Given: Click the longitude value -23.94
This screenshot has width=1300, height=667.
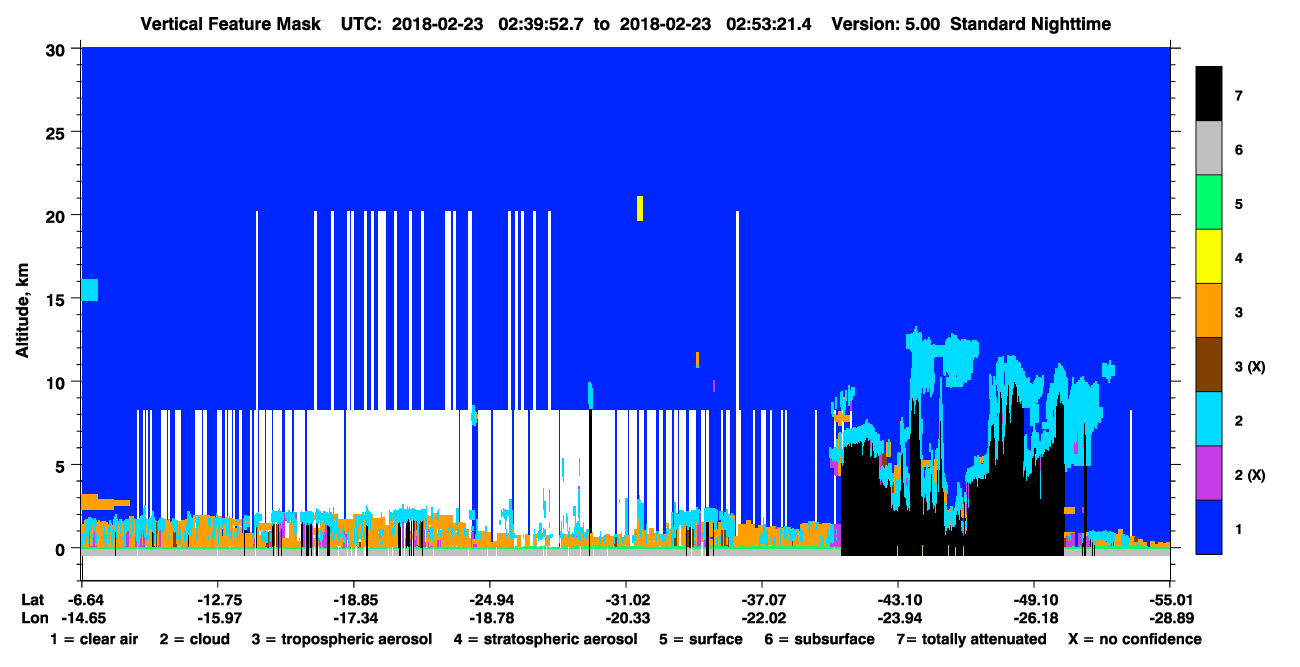Looking at the screenshot, I should [x=898, y=618].
